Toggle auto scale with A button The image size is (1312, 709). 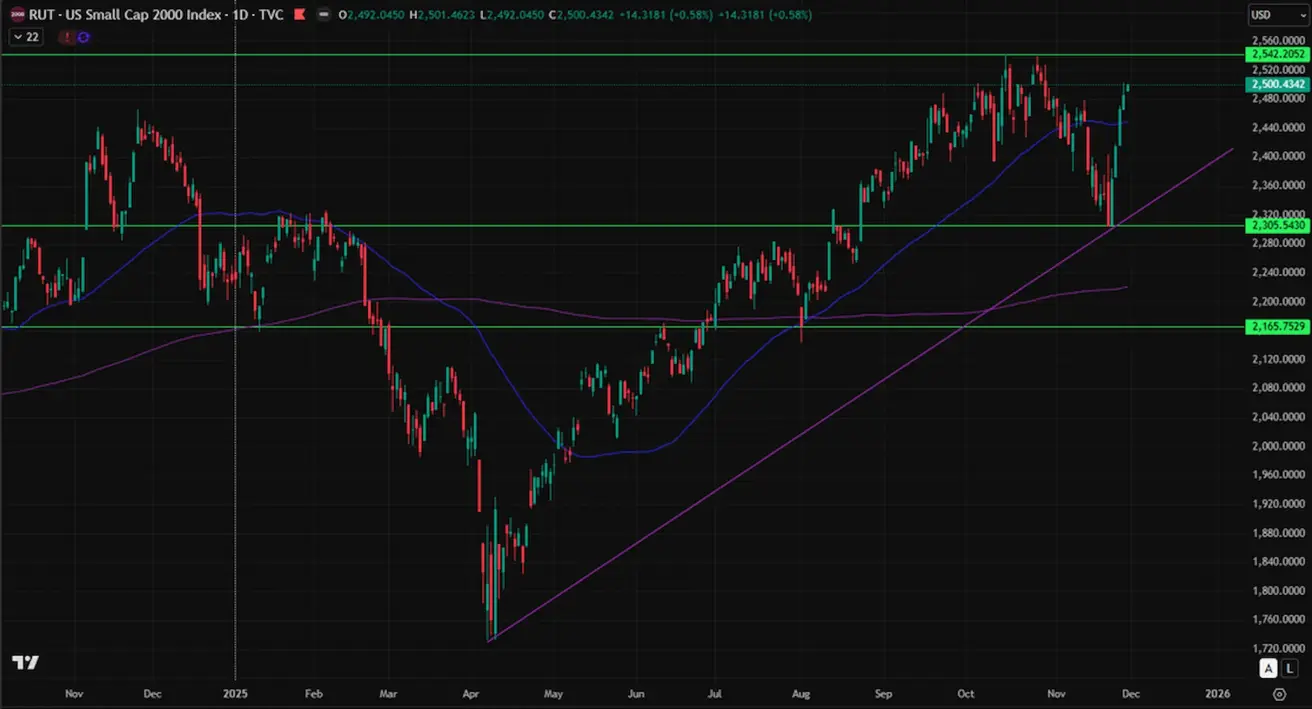tap(1268, 668)
